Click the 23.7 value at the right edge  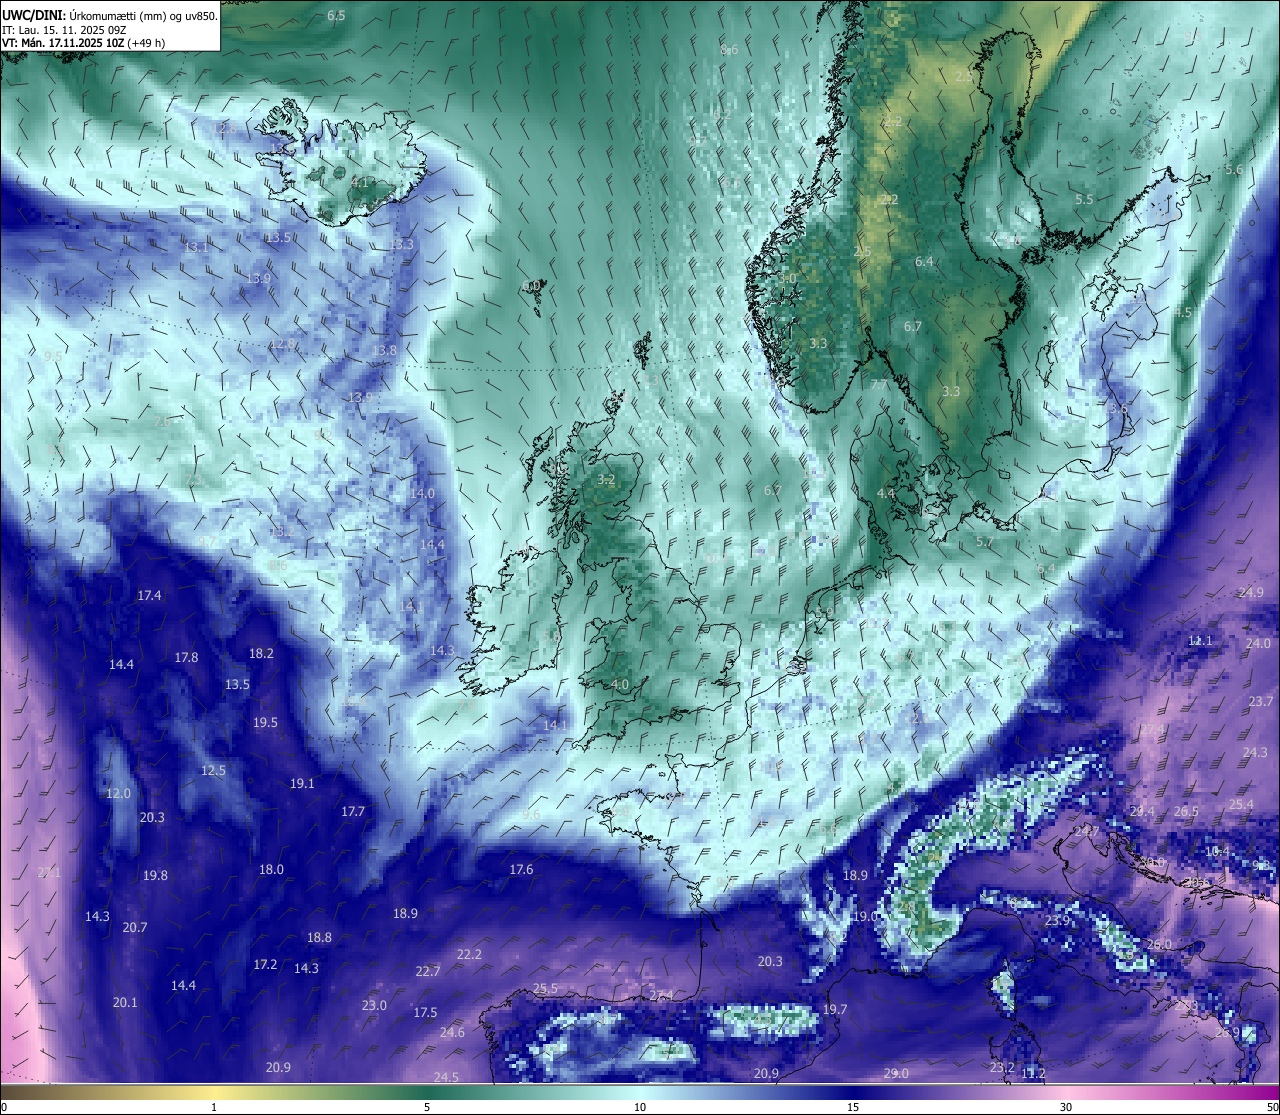[x=1262, y=701]
